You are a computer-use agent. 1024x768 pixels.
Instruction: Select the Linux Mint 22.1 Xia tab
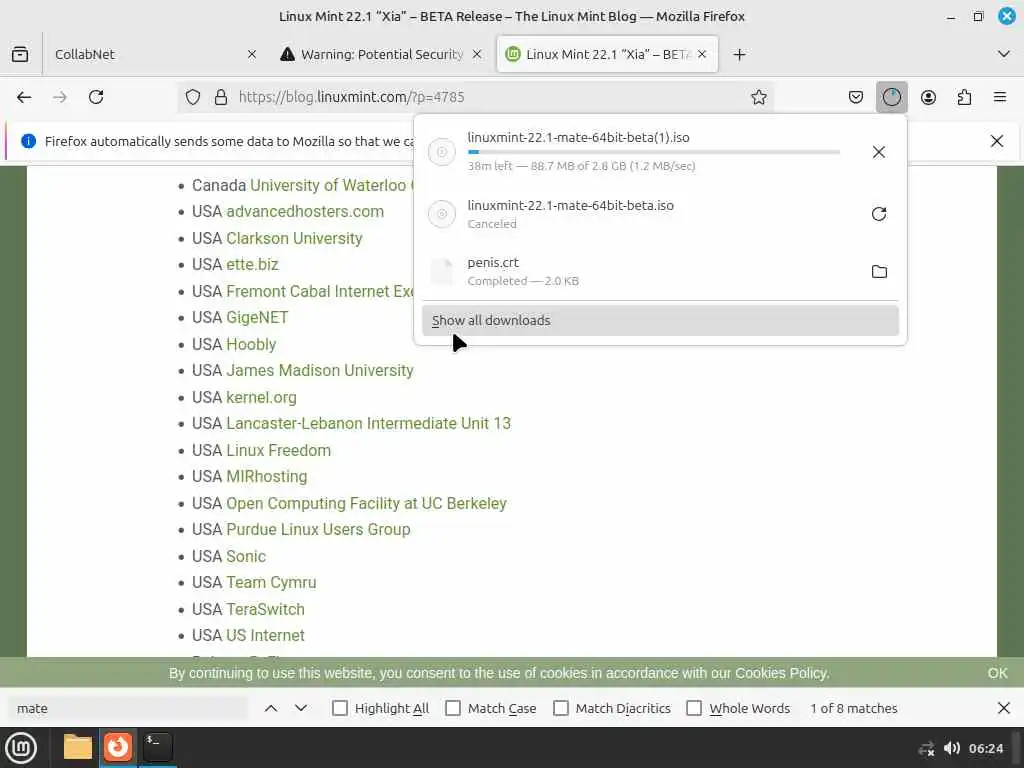(x=607, y=54)
